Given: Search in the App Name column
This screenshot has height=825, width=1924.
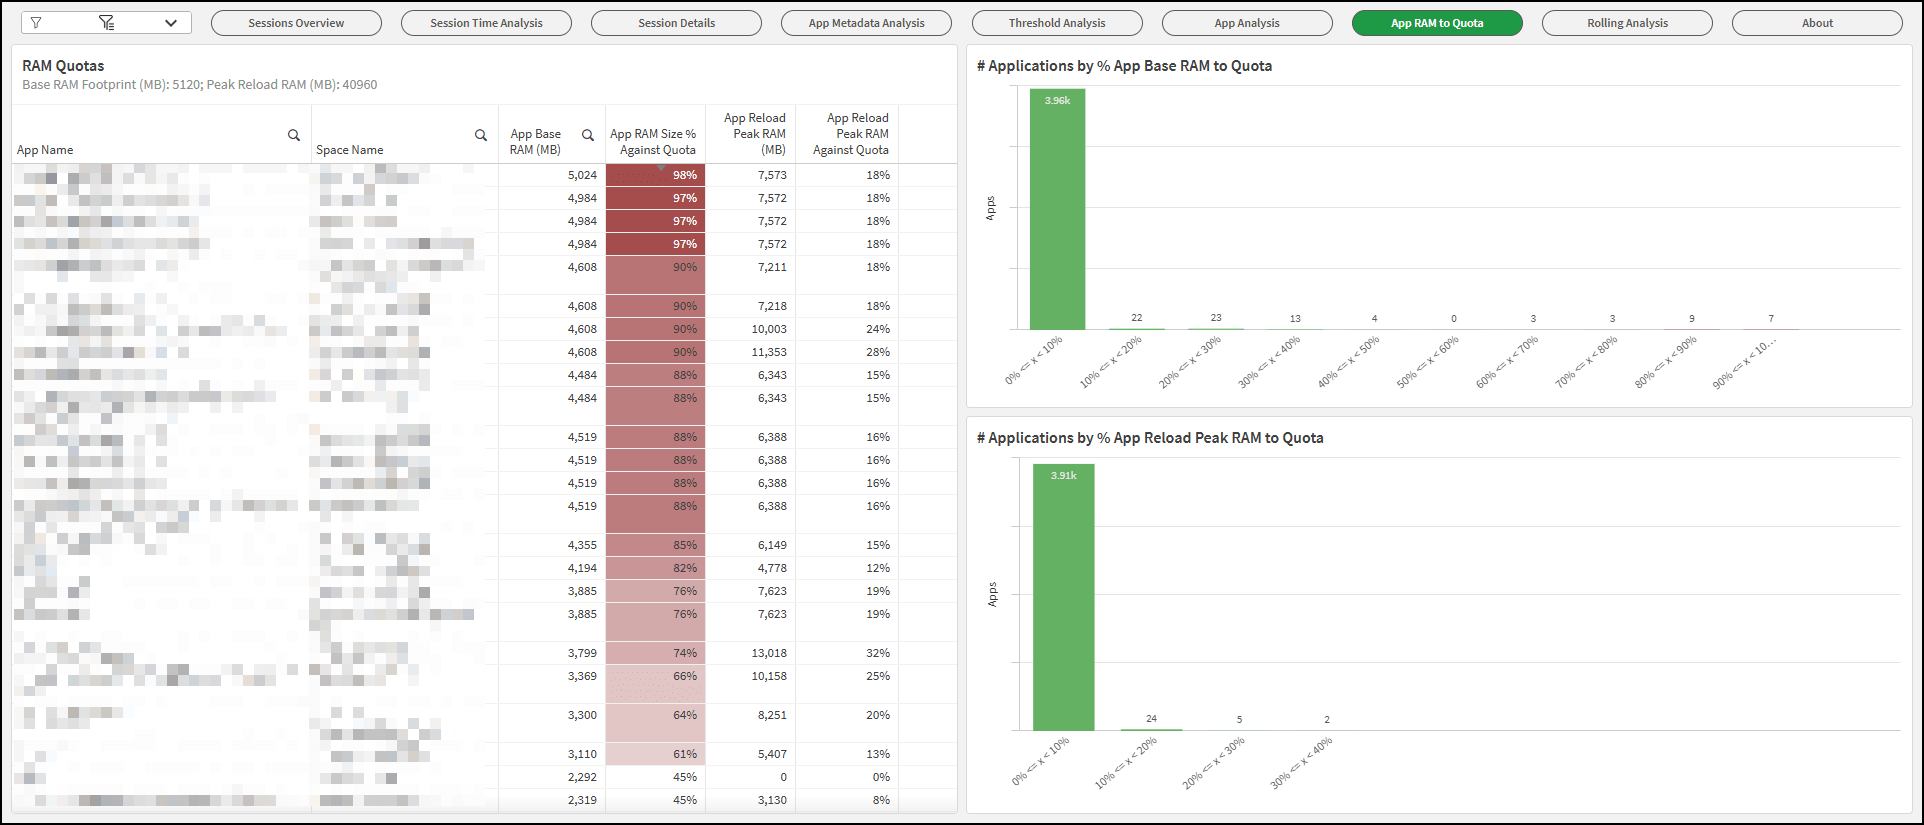Looking at the screenshot, I should tap(294, 135).
